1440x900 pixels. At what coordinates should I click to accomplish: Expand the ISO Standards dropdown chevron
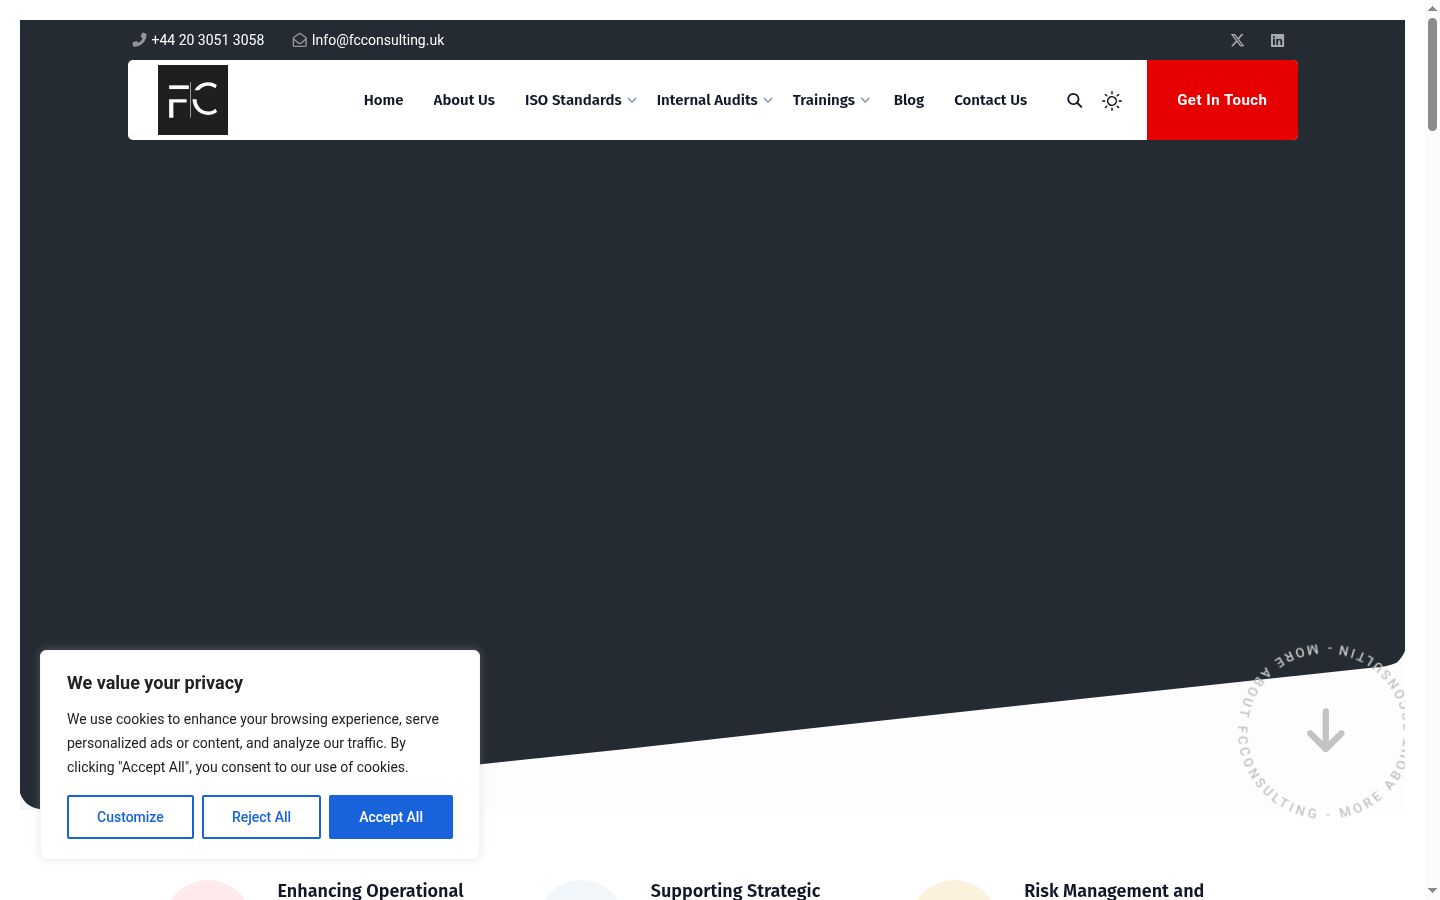pos(632,100)
